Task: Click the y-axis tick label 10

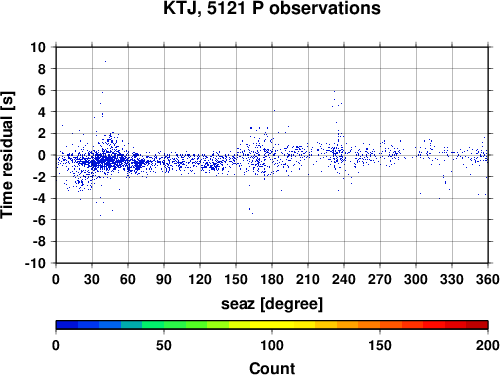Action: [38, 47]
